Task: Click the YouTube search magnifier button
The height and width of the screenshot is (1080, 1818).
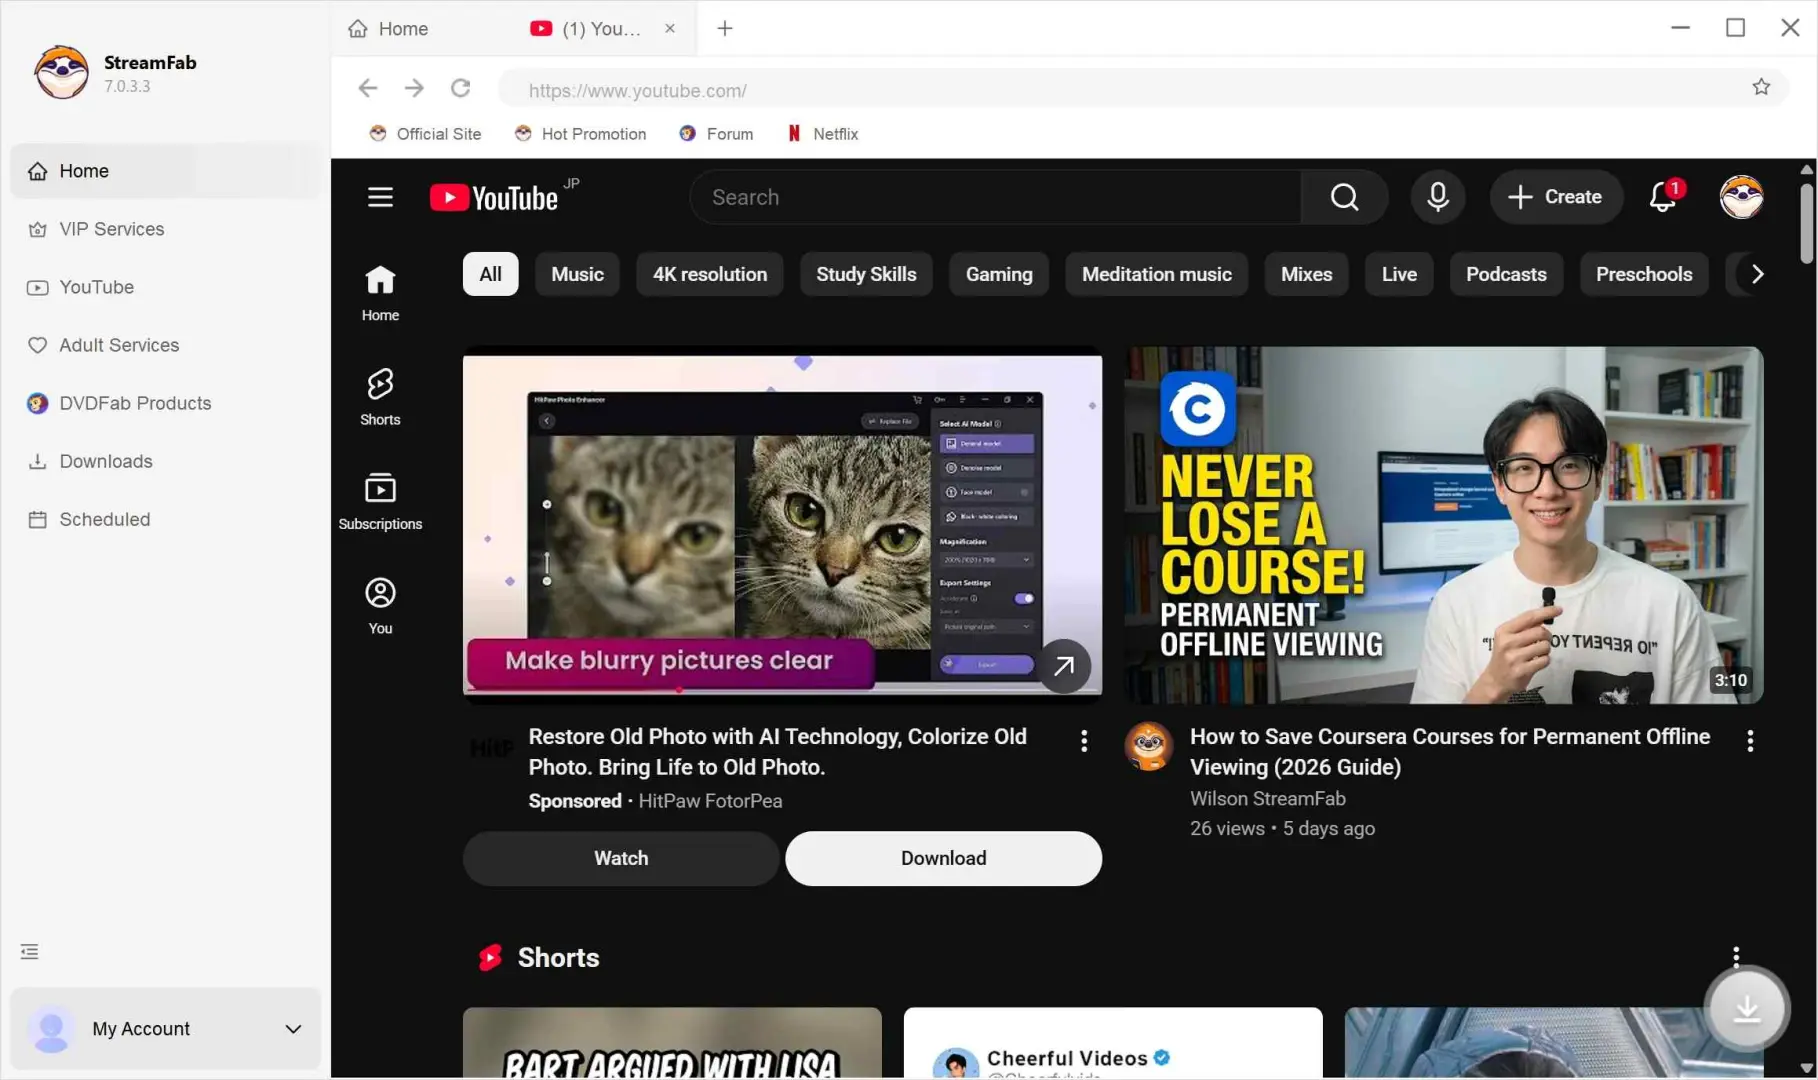Action: click(1344, 197)
